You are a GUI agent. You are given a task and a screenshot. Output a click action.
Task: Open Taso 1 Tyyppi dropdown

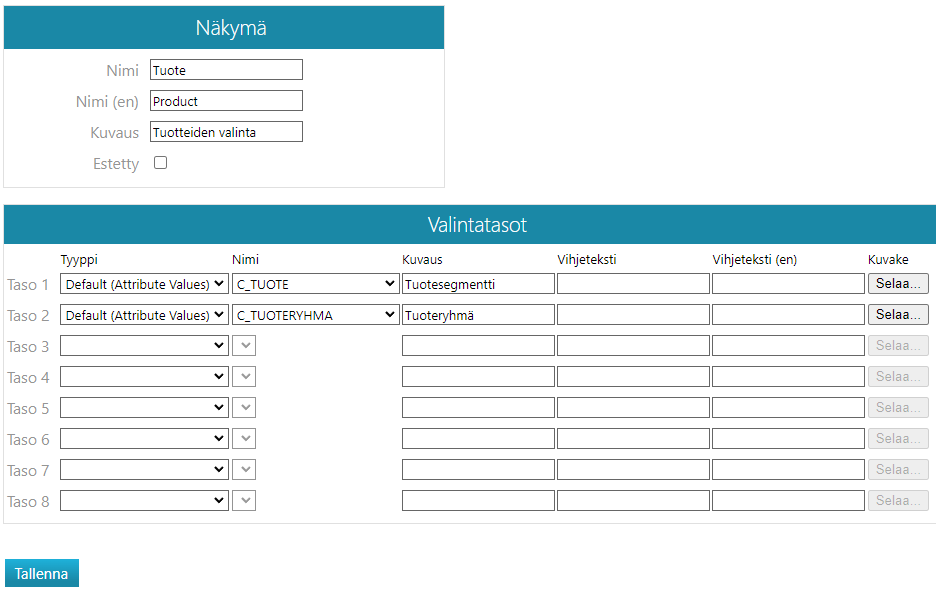coord(144,284)
